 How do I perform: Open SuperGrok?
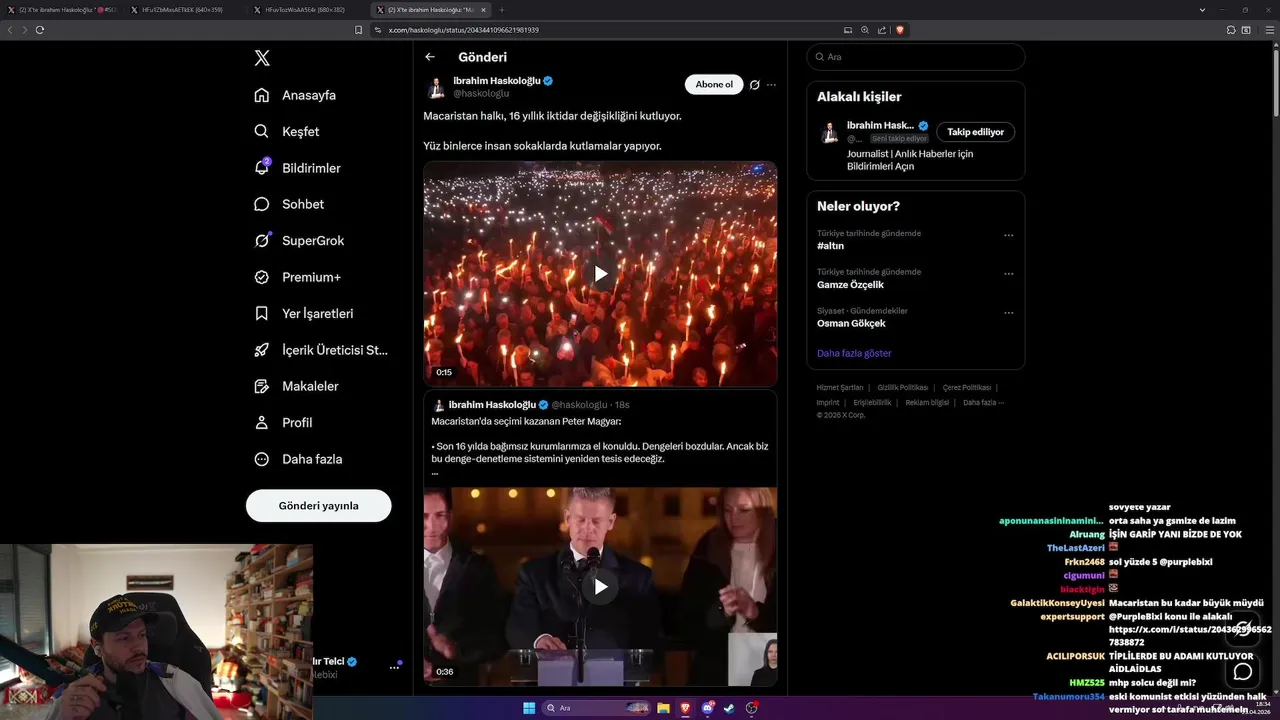[299, 240]
